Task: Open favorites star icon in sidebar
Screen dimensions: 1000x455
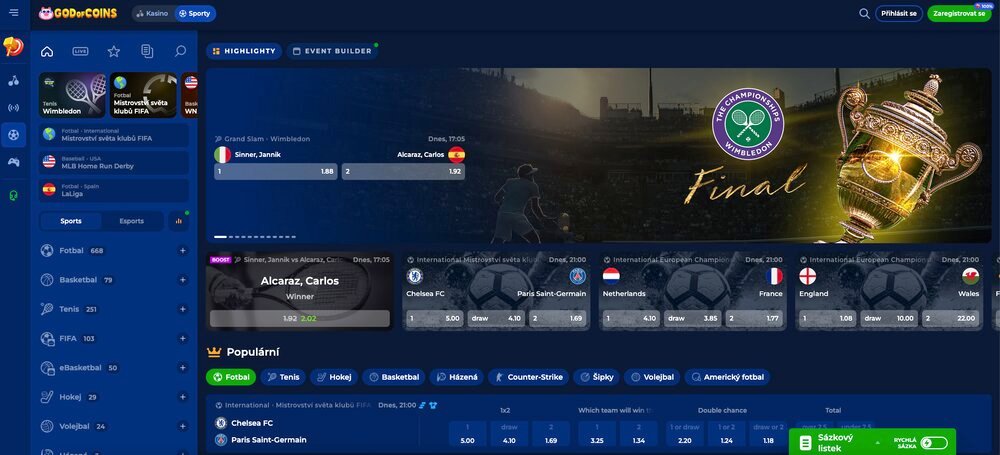Action: 113,51
